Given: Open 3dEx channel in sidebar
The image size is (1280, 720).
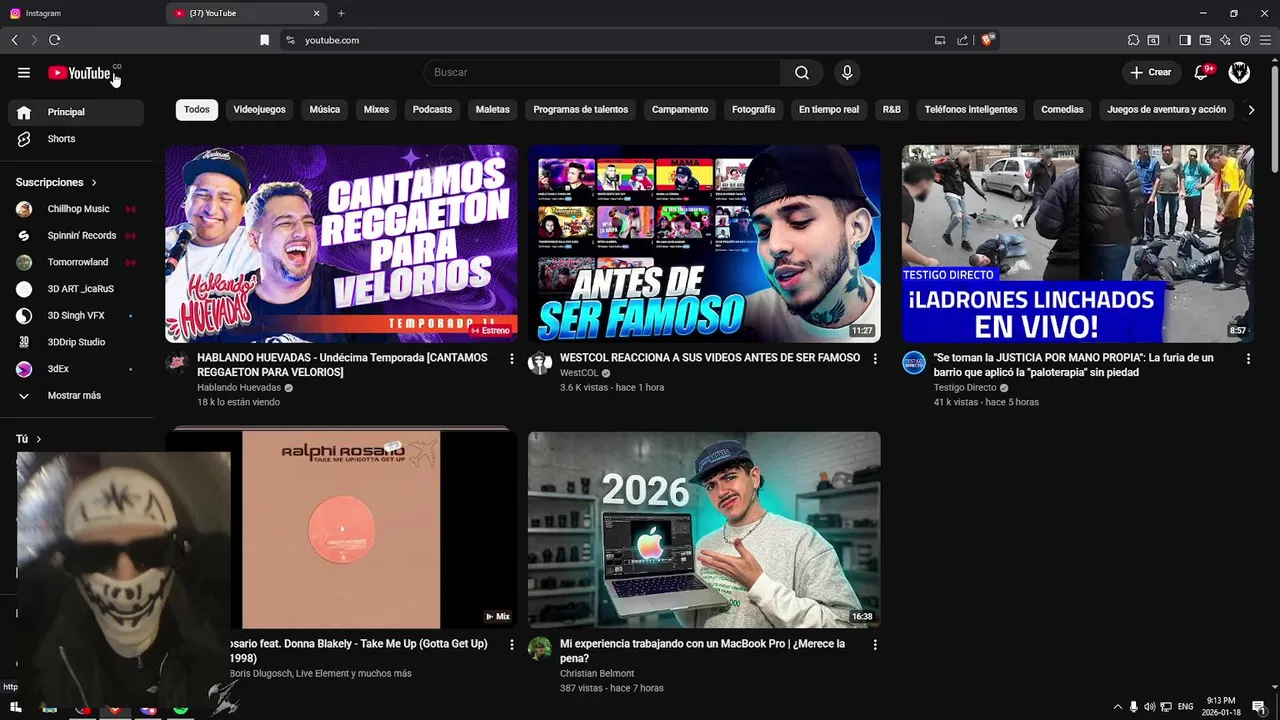Looking at the screenshot, I should [x=76, y=369].
